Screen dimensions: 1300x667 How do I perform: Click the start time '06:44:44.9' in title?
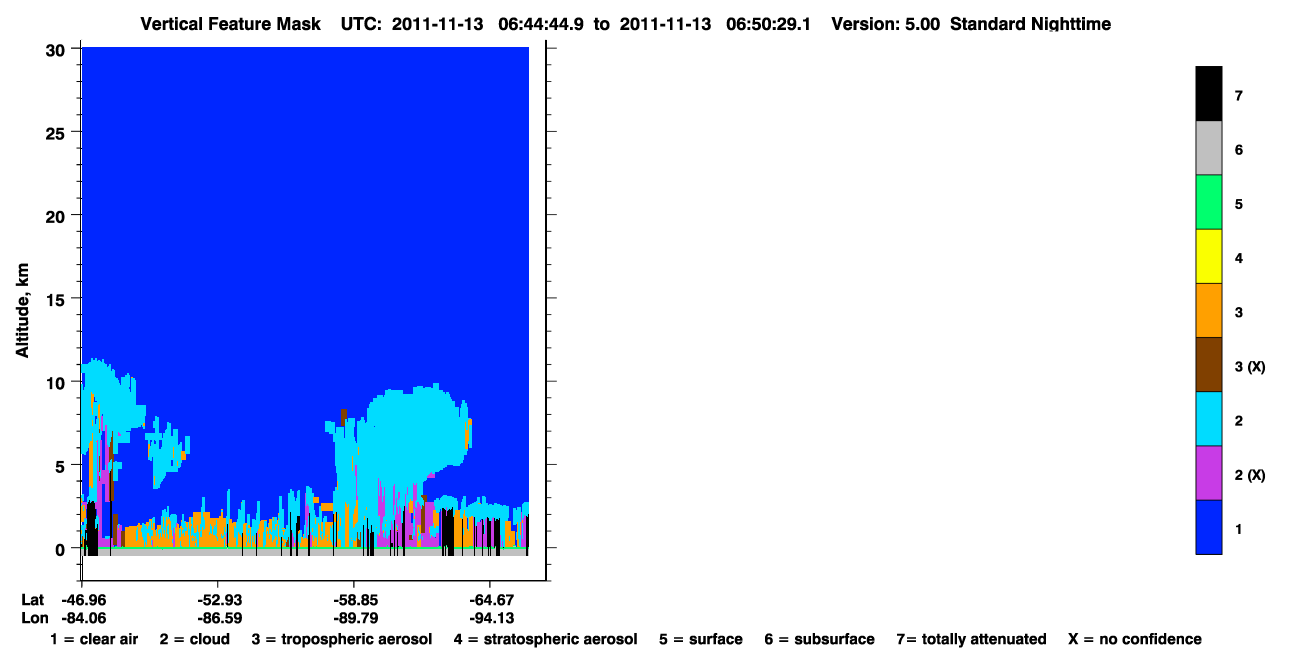coord(541,23)
